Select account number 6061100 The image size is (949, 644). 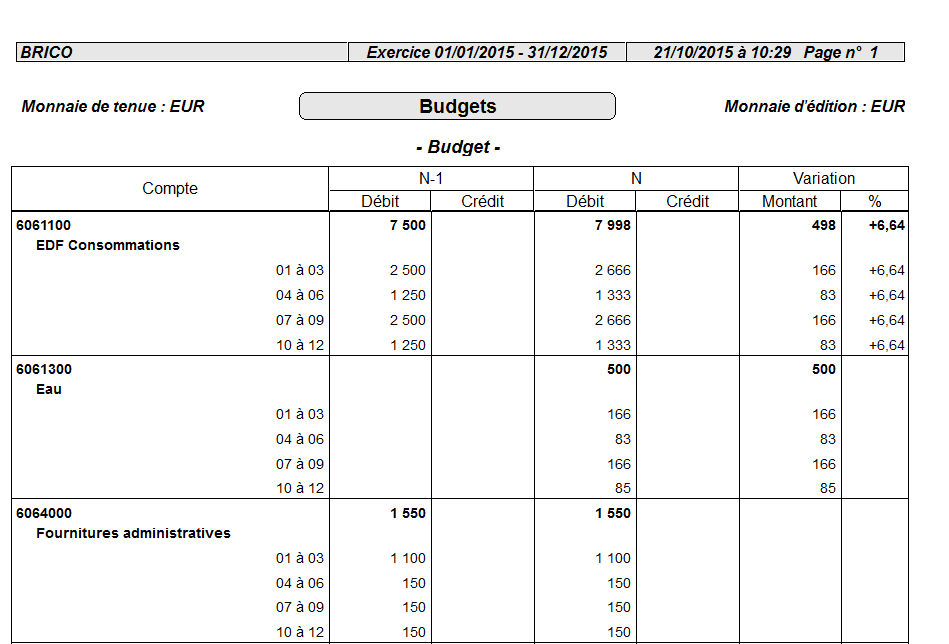tap(44, 226)
